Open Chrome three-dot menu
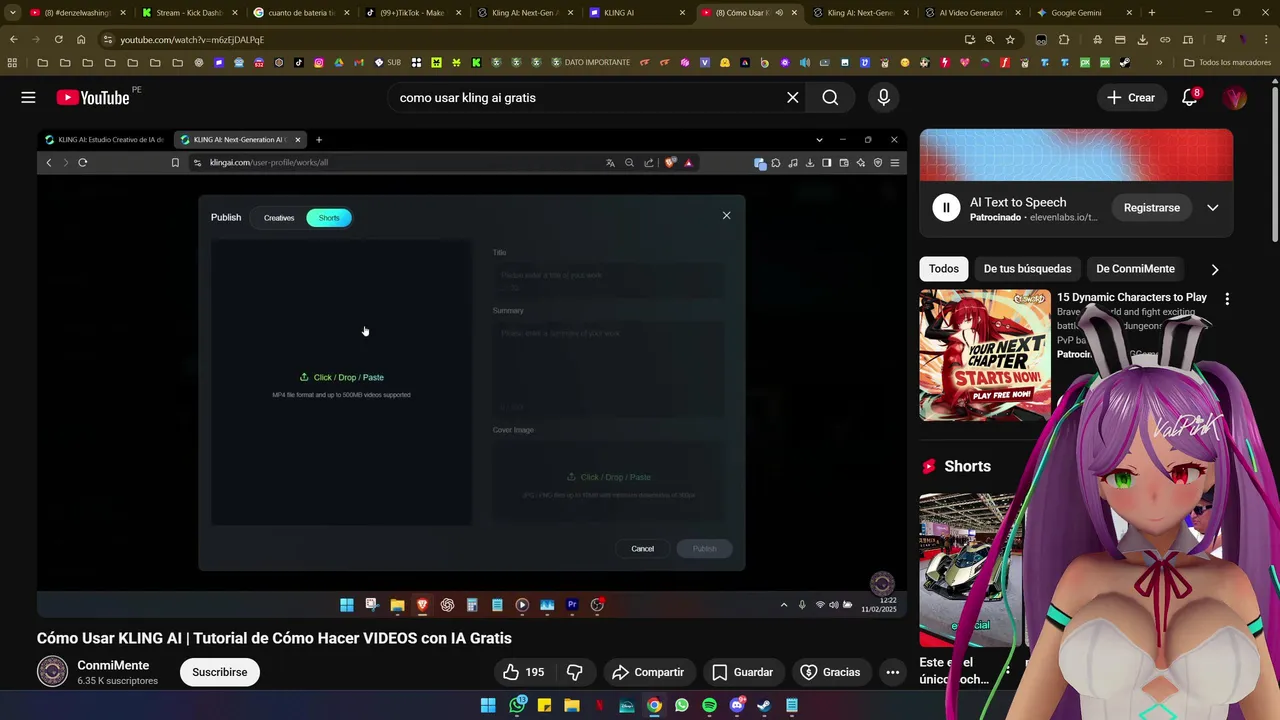The height and width of the screenshot is (720, 1280). click(x=1265, y=39)
